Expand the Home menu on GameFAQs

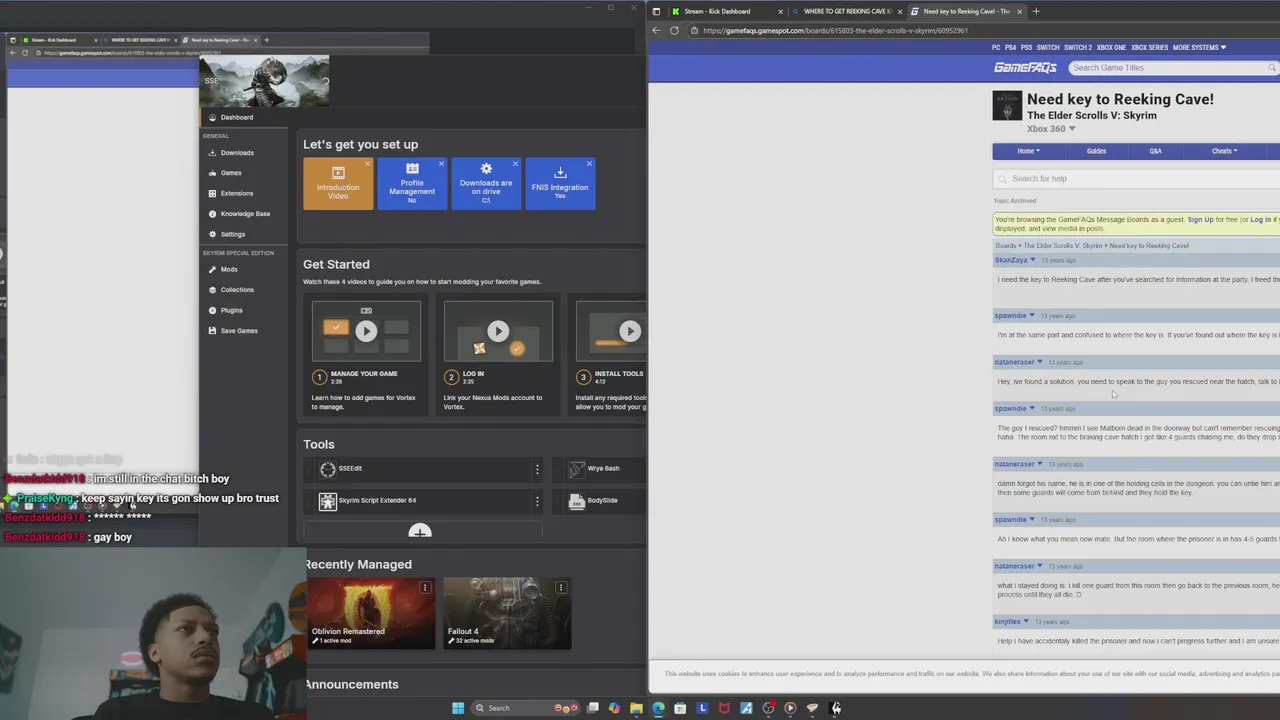click(x=1028, y=151)
